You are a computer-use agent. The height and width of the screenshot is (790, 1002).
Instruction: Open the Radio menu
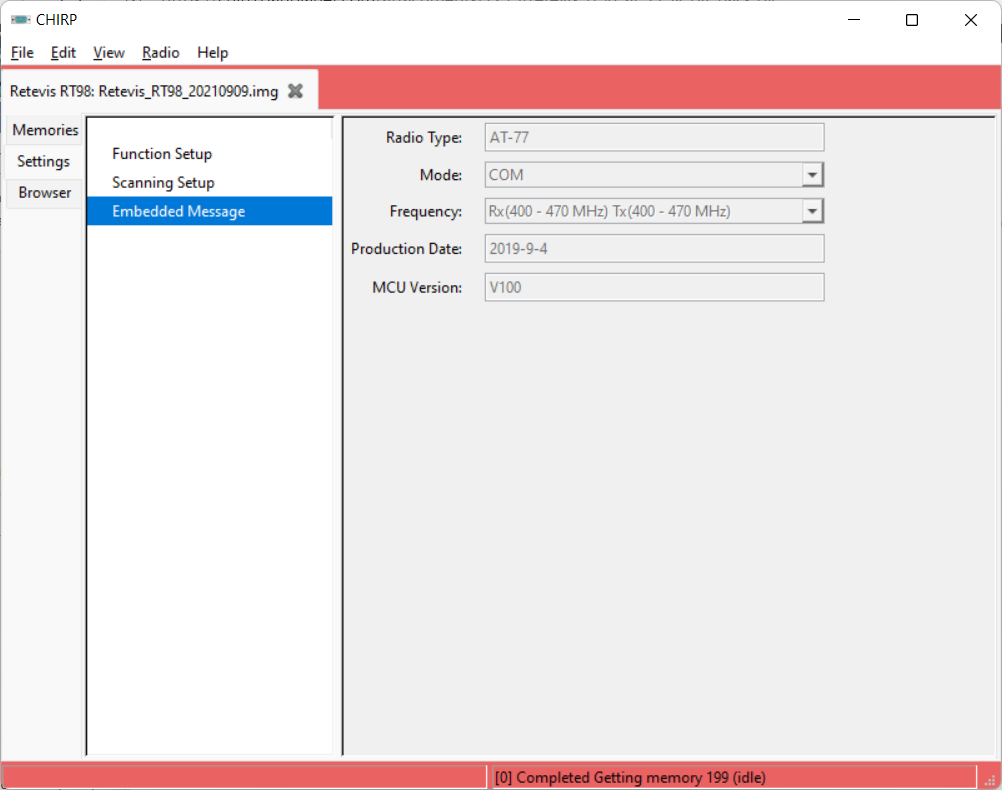[x=160, y=52]
